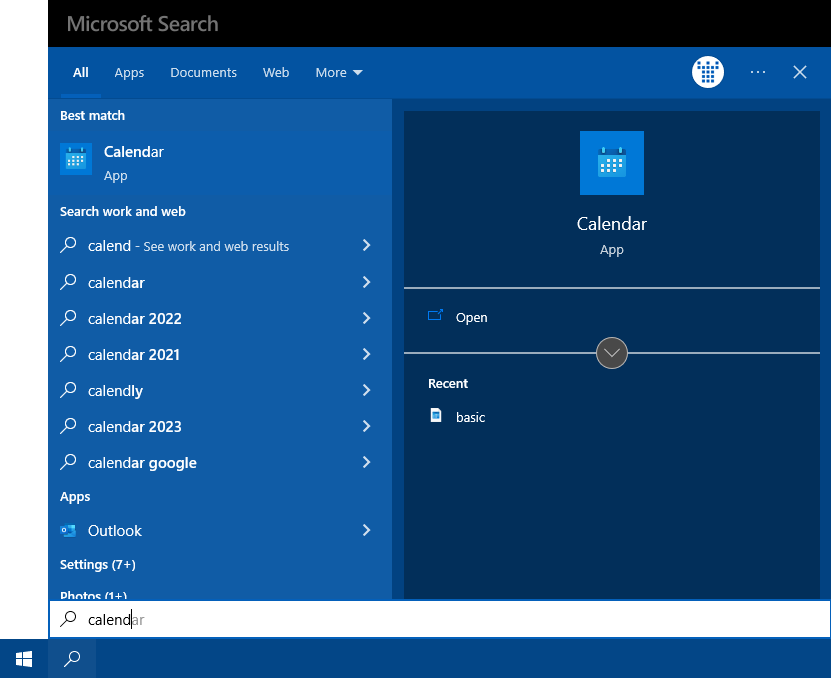Choose the 'calendar 2023' suggestion text
This screenshot has height=678, width=831.
tap(135, 427)
